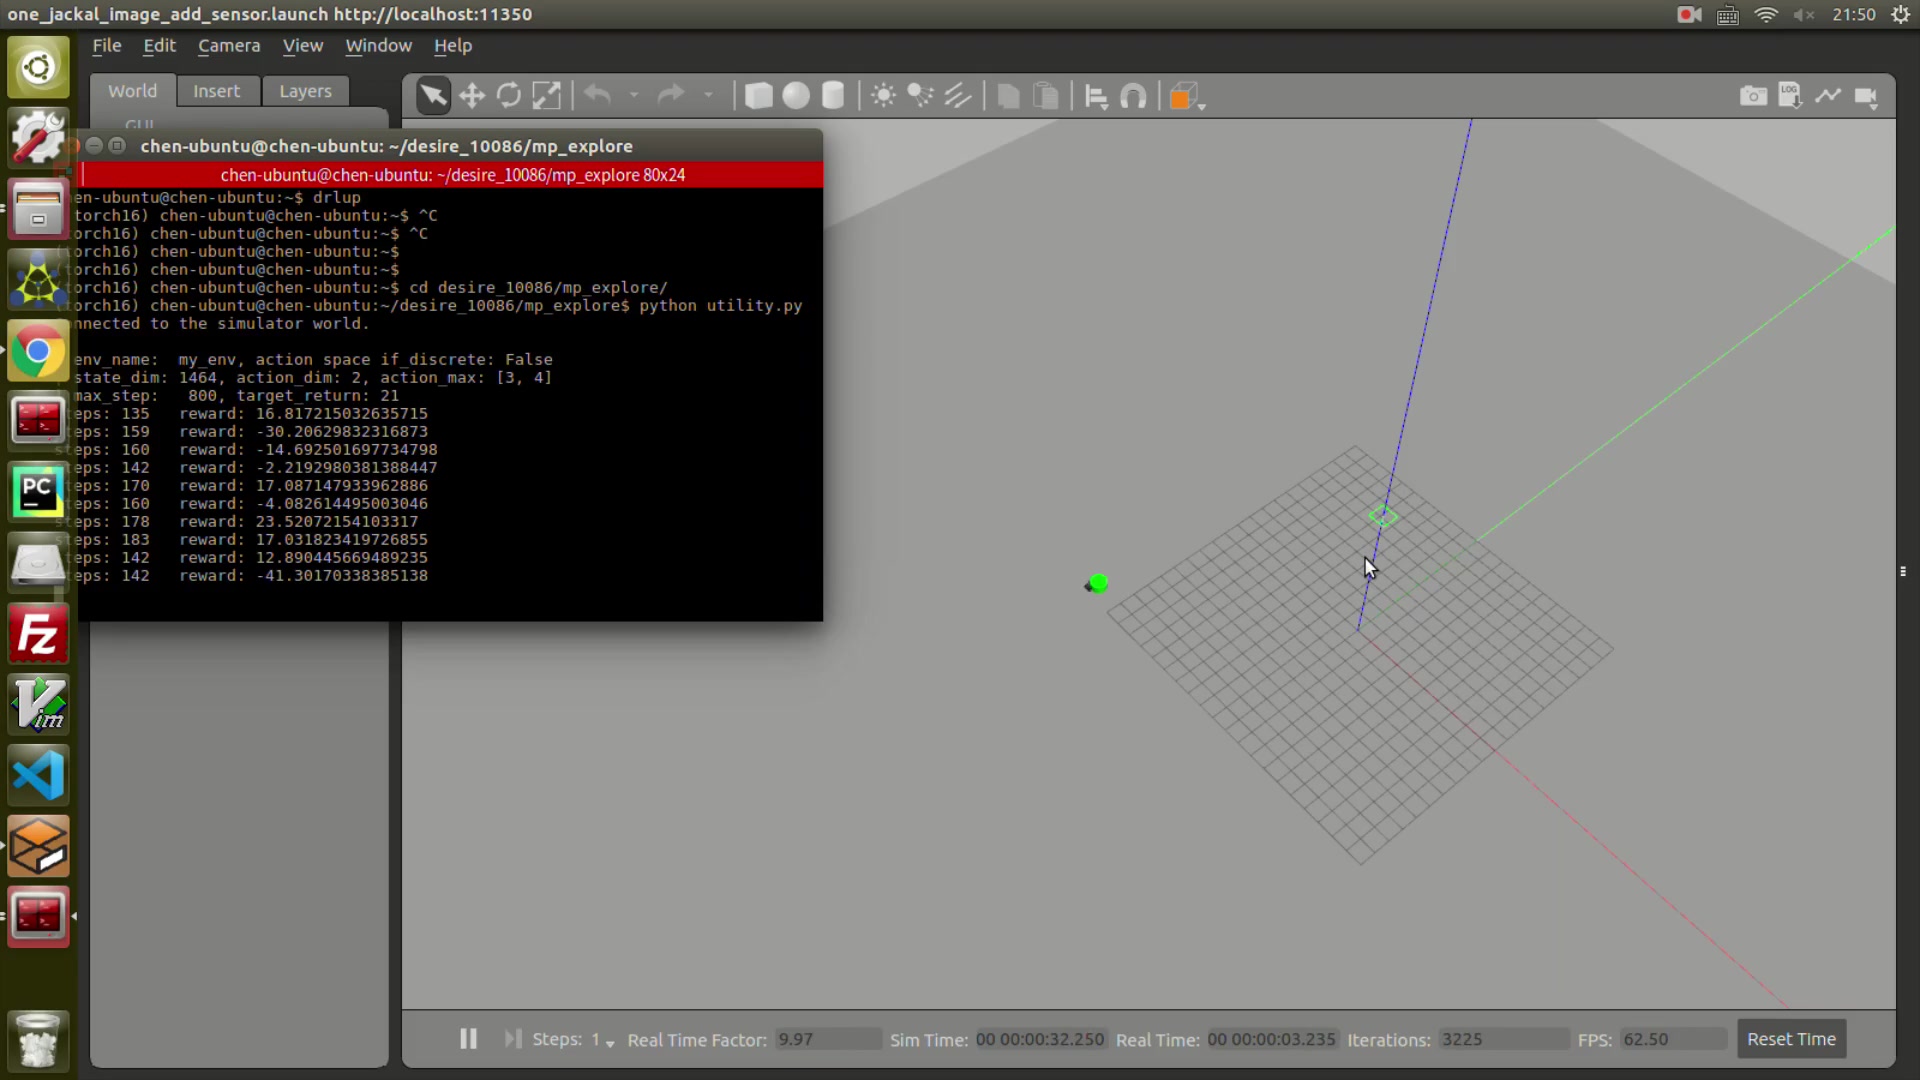Toggle arrow selection mode
1920x1080 pixels.
point(434,96)
